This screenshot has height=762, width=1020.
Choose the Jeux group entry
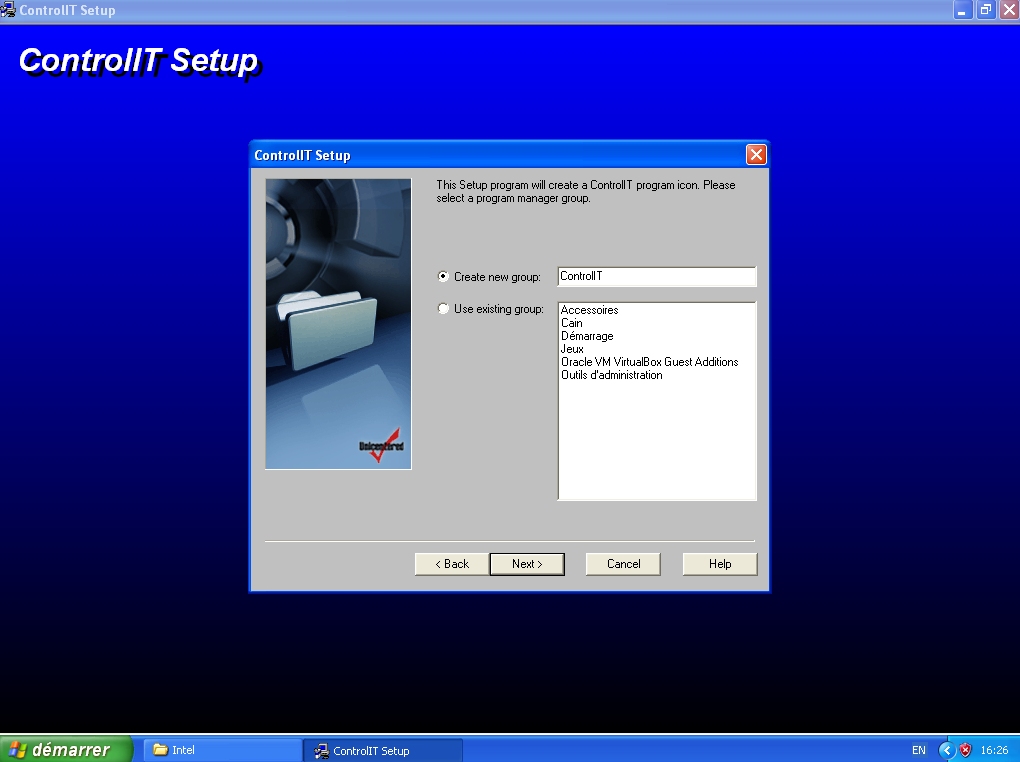pyautogui.click(x=572, y=349)
